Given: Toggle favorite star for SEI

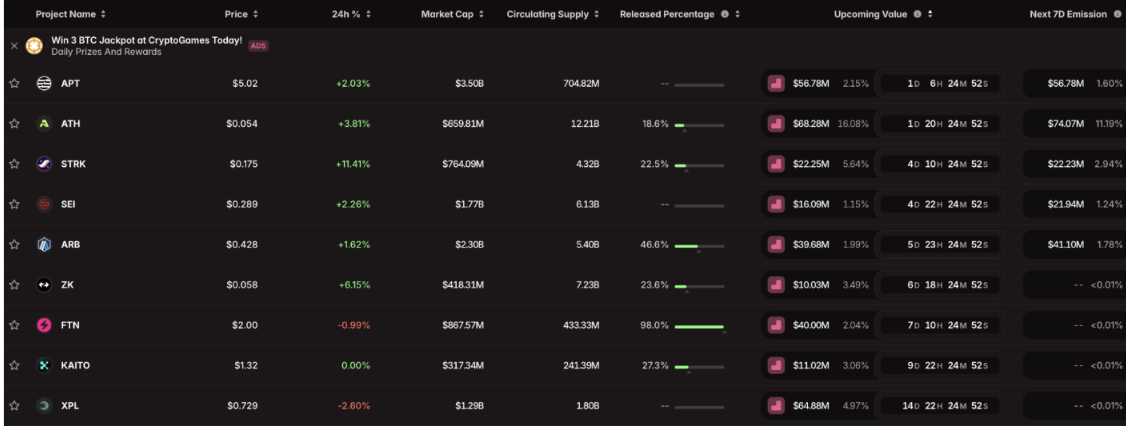Looking at the screenshot, I should tap(14, 204).
